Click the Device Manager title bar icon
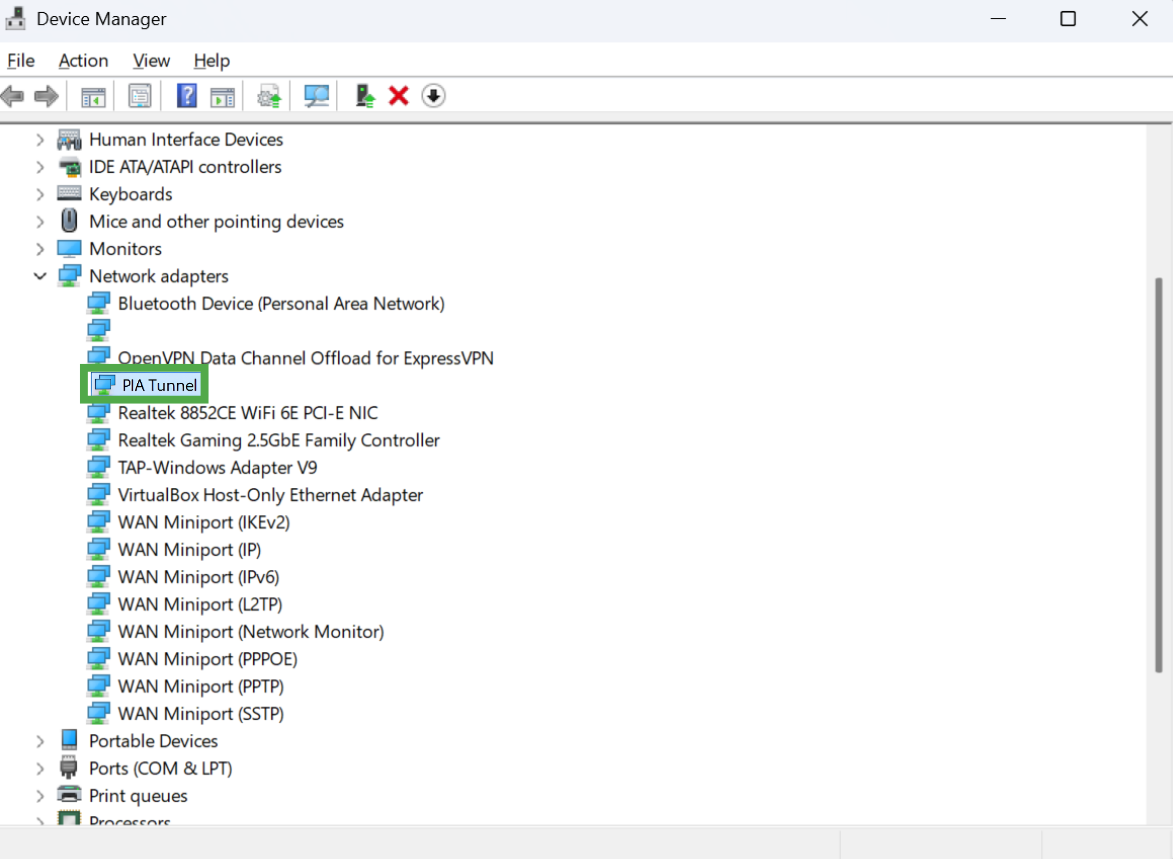The image size is (1173, 859). click(x=15, y=18)
